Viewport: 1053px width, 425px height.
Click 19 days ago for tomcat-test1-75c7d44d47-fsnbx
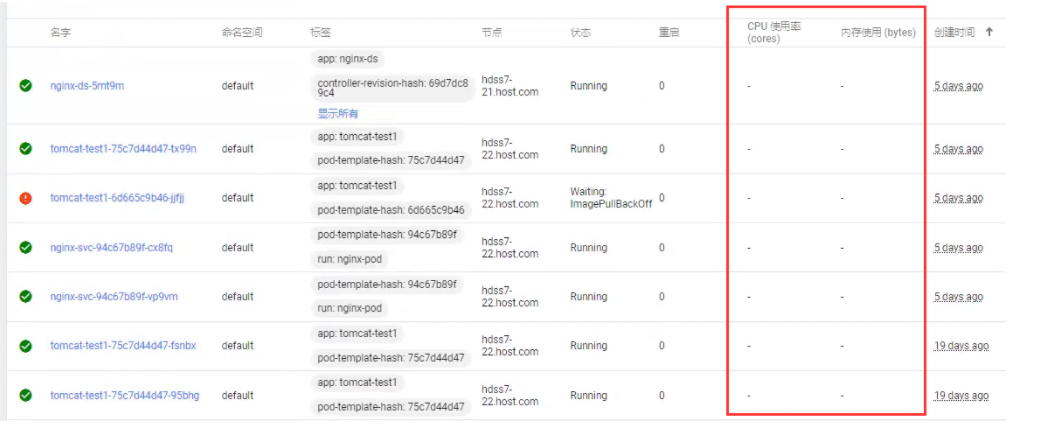click(x=961, y=346)
